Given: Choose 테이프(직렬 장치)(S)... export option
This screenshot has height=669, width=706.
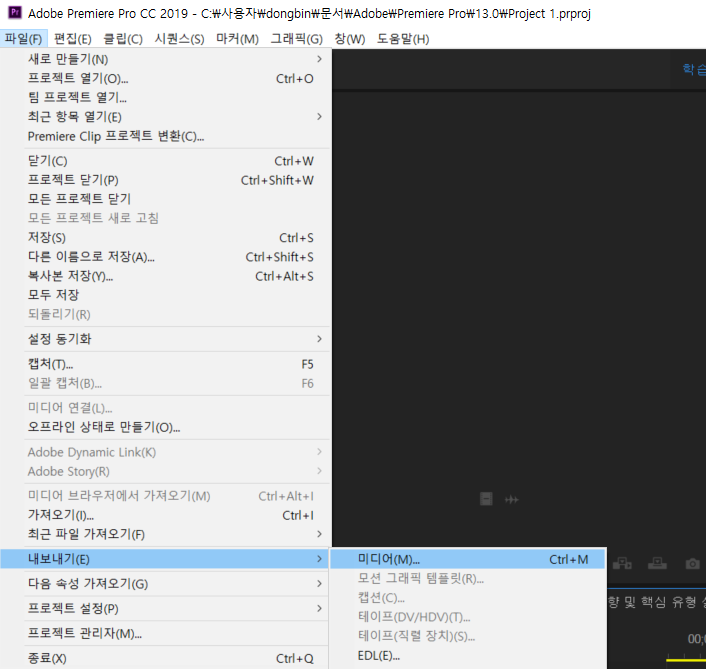Looking at the screenshot, I should (x=468, y=636).
